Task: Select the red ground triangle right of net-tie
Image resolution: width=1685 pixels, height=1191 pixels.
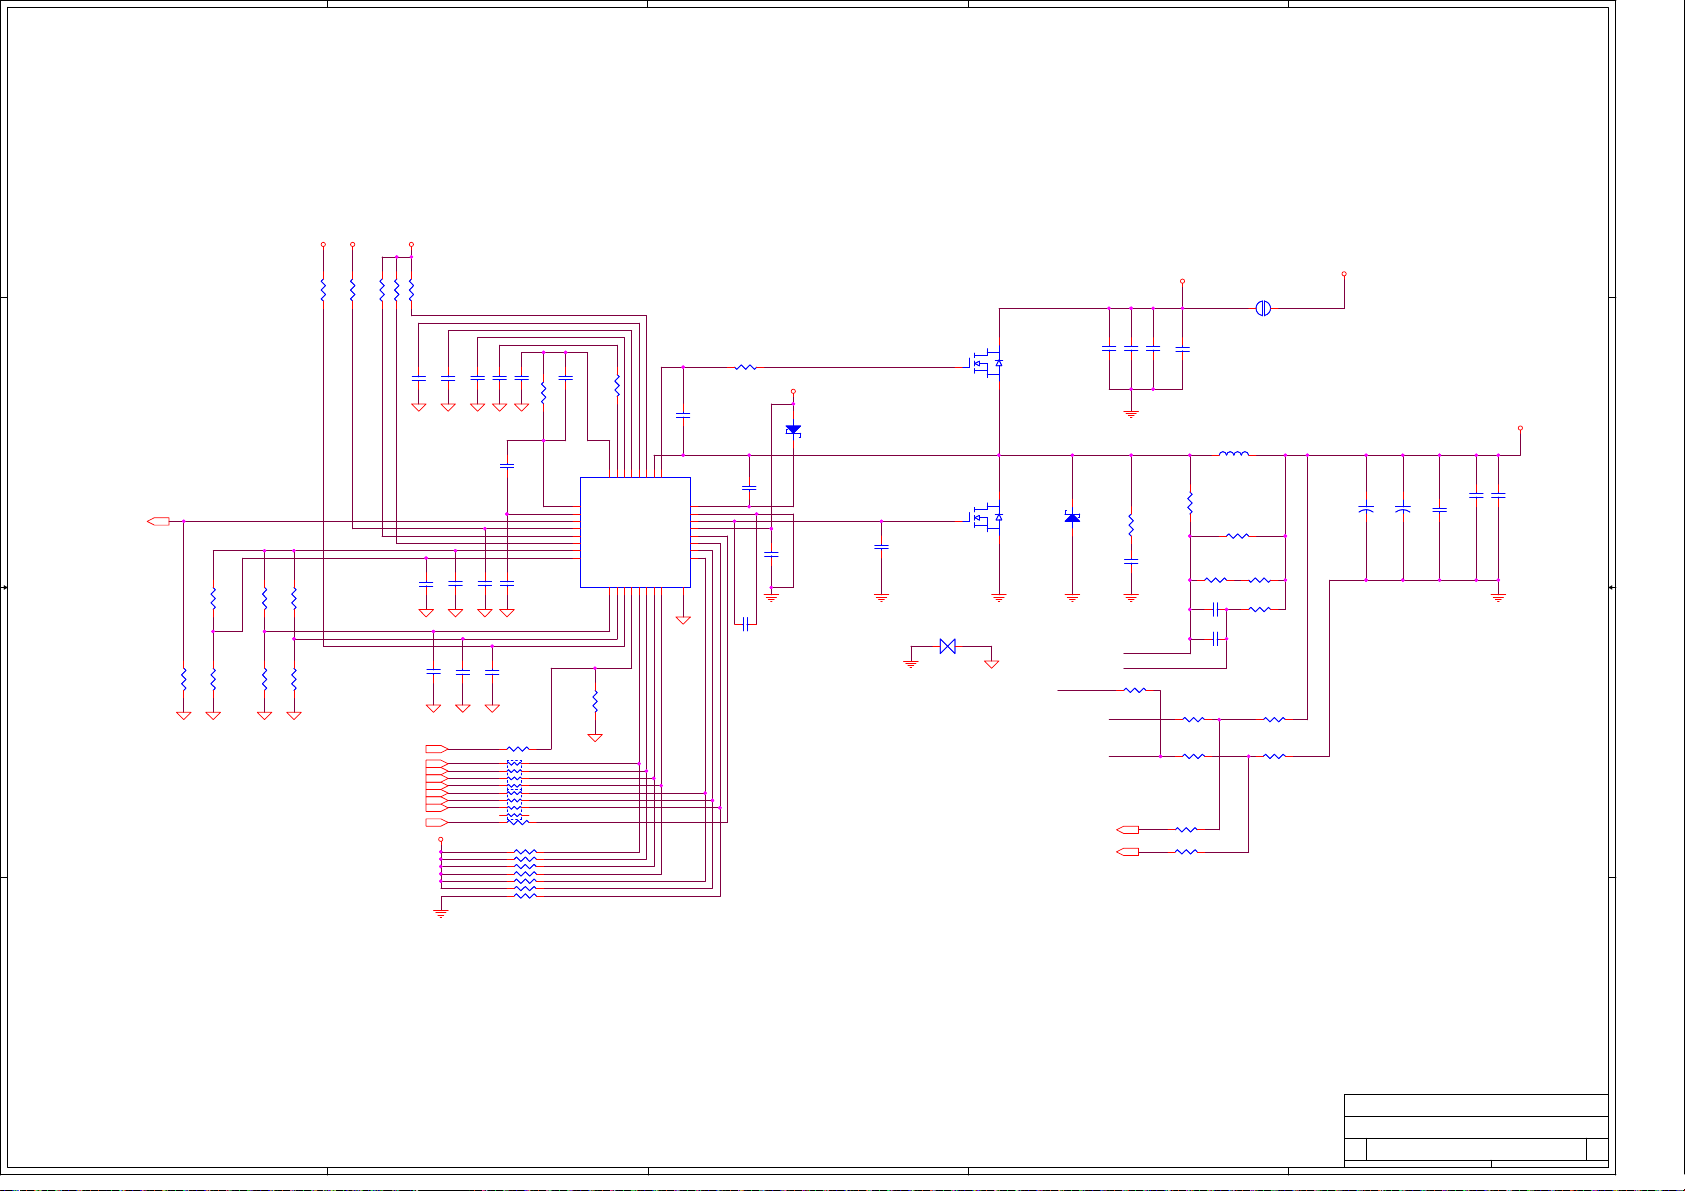Action: 992,663
